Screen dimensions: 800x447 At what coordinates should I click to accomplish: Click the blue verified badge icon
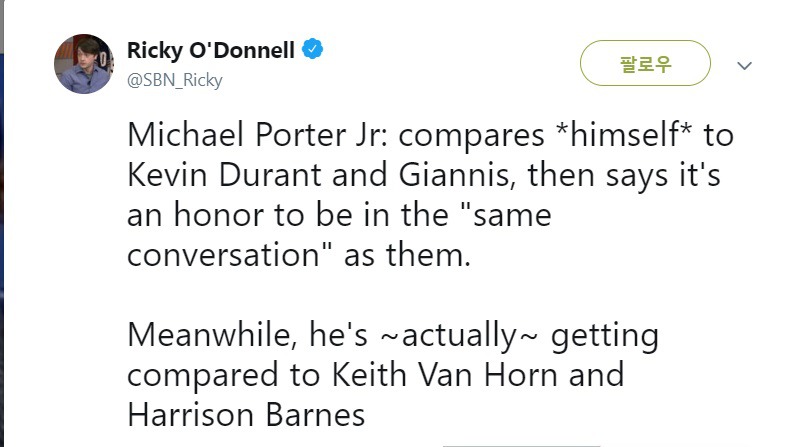[x=312, y=49]
